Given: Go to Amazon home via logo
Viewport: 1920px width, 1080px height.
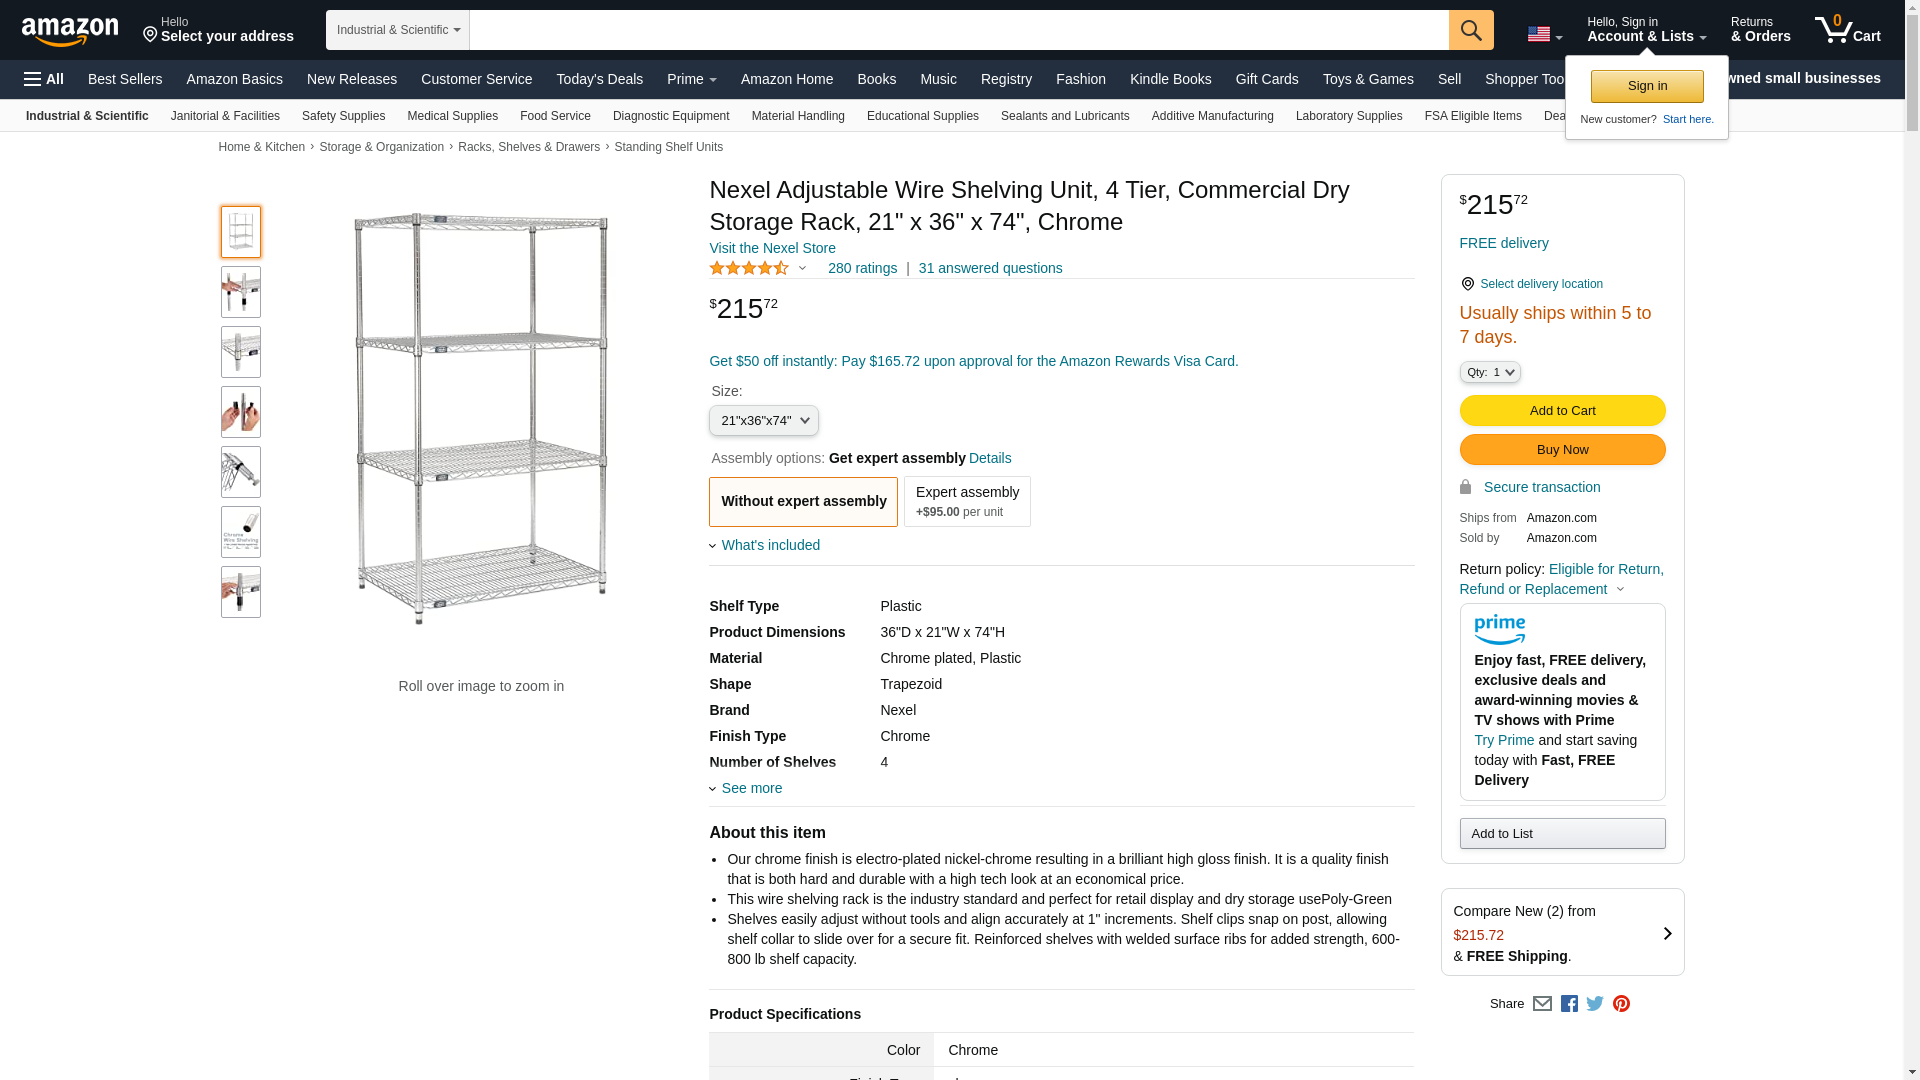Looking at the screenshot, I should click(70, 31).
